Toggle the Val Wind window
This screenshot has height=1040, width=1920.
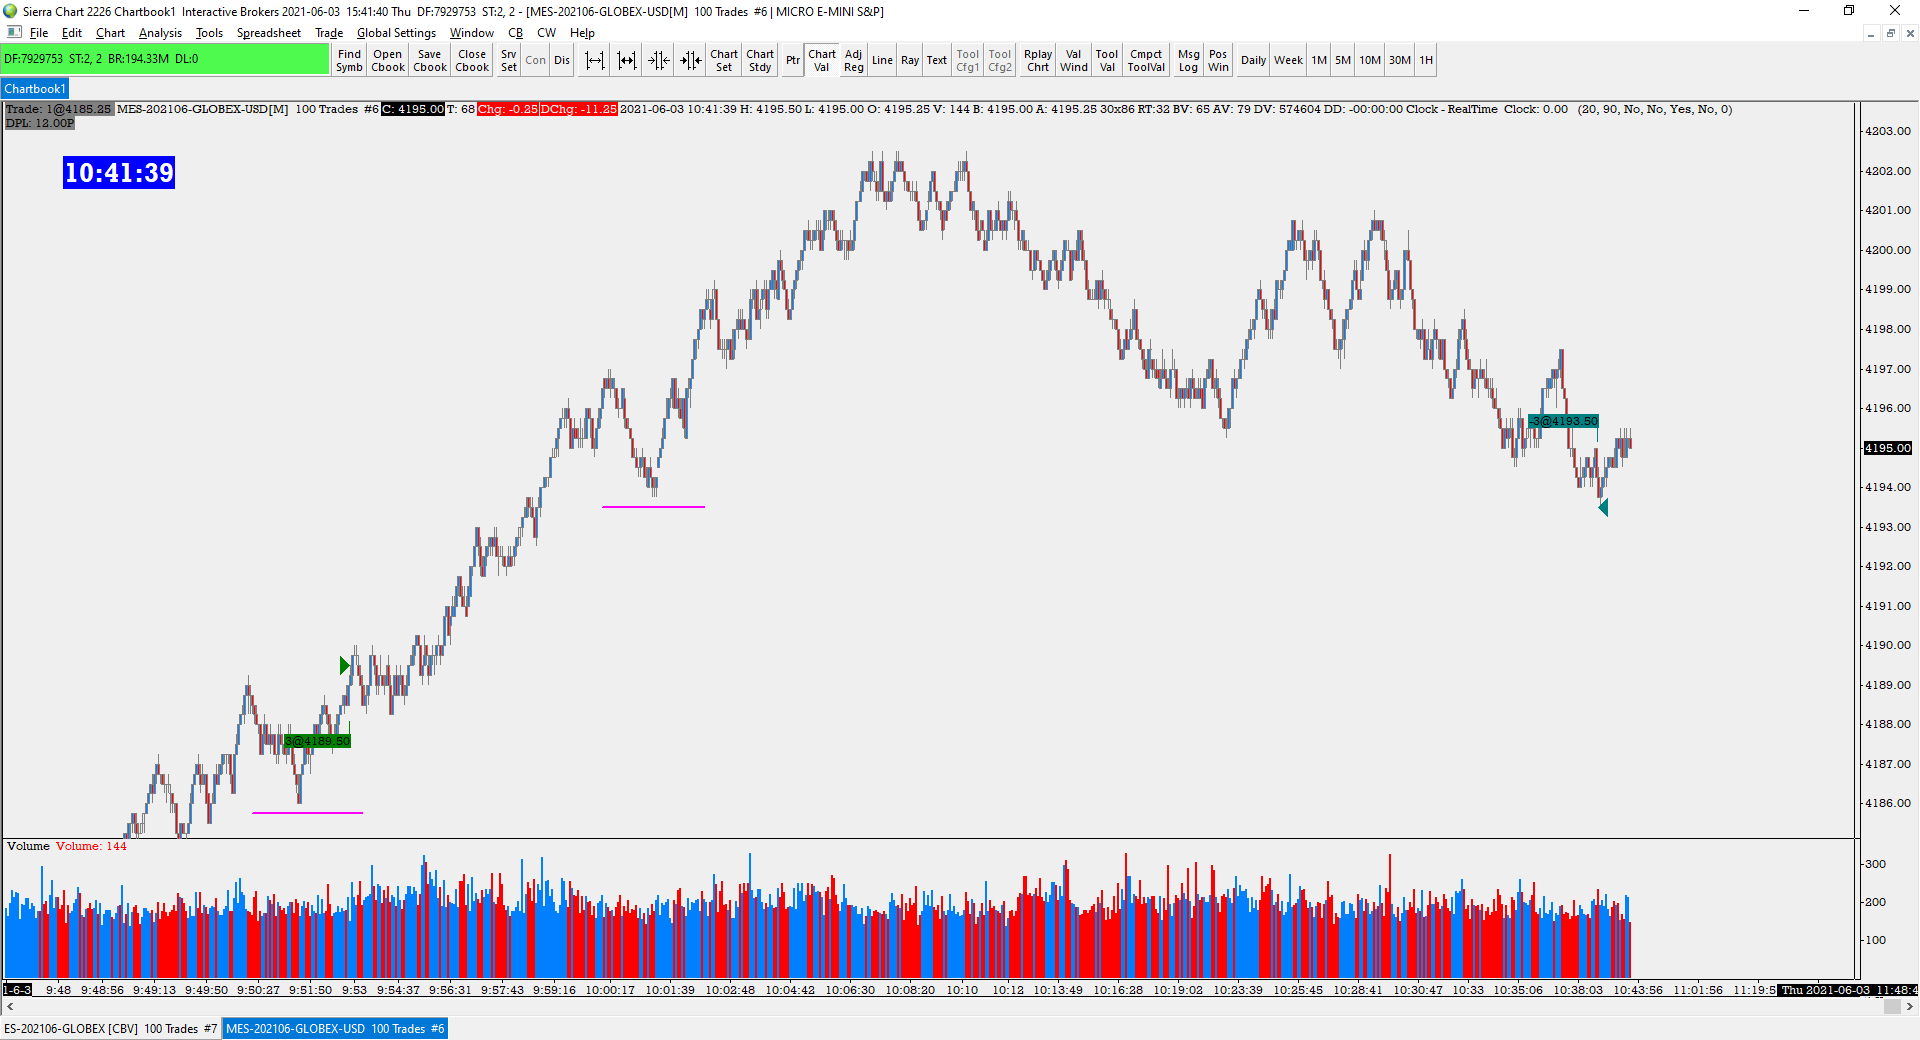click(1074, 60)
